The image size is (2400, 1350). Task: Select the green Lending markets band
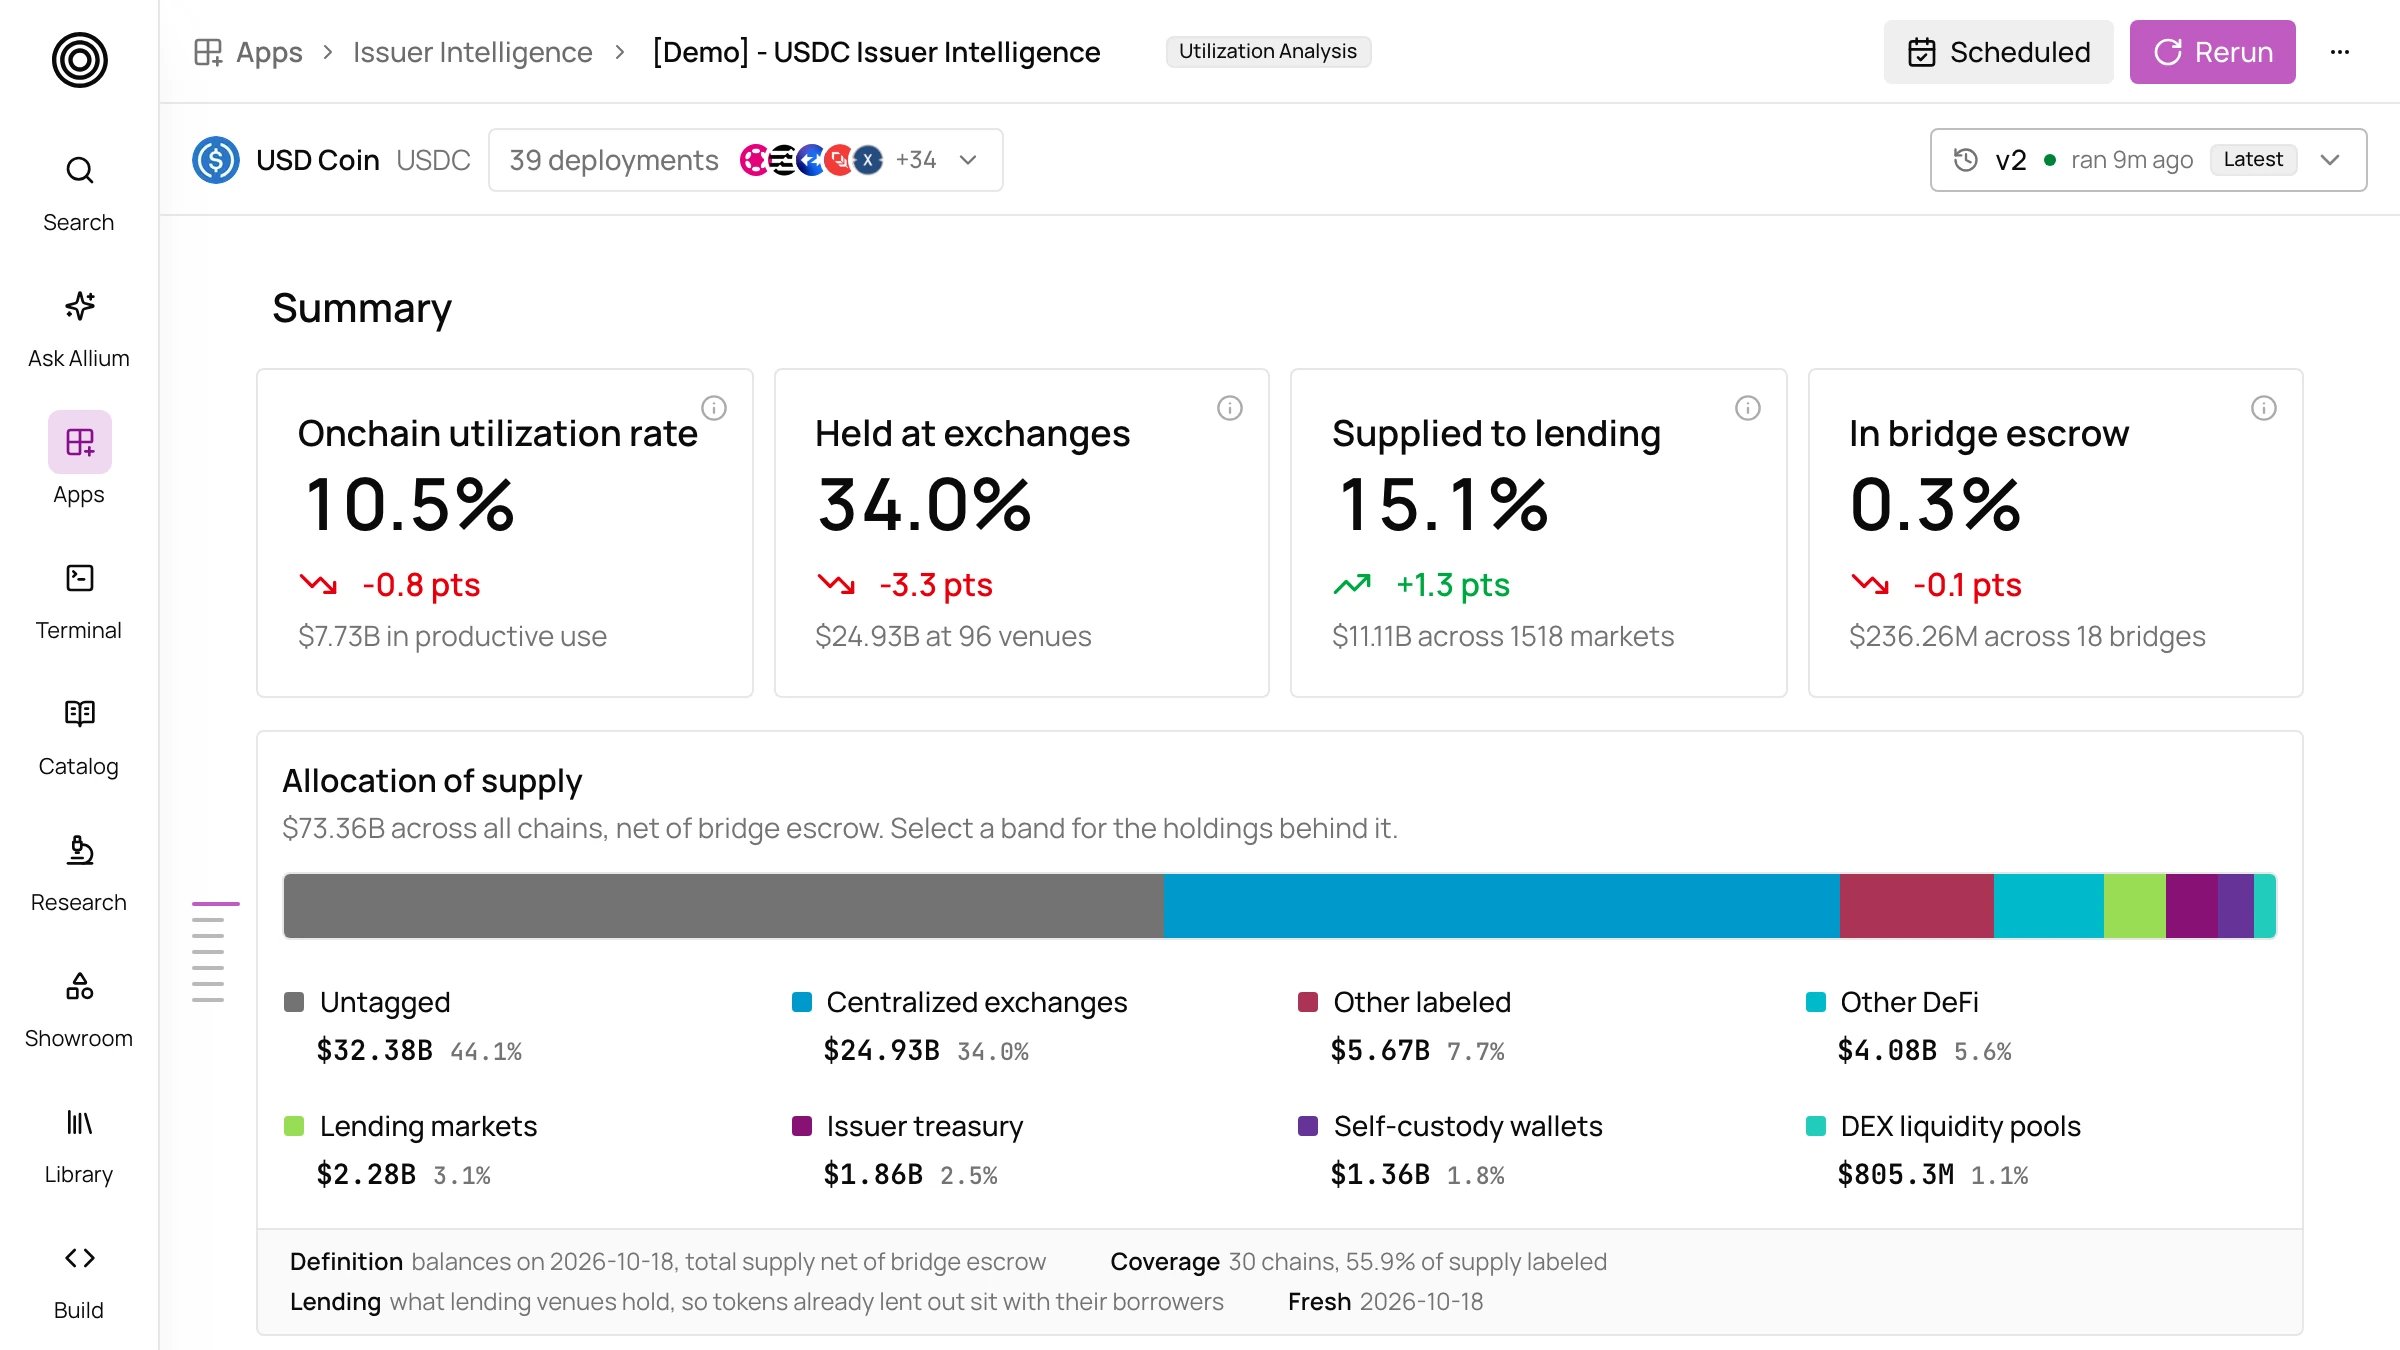[x=2135, y=906]
